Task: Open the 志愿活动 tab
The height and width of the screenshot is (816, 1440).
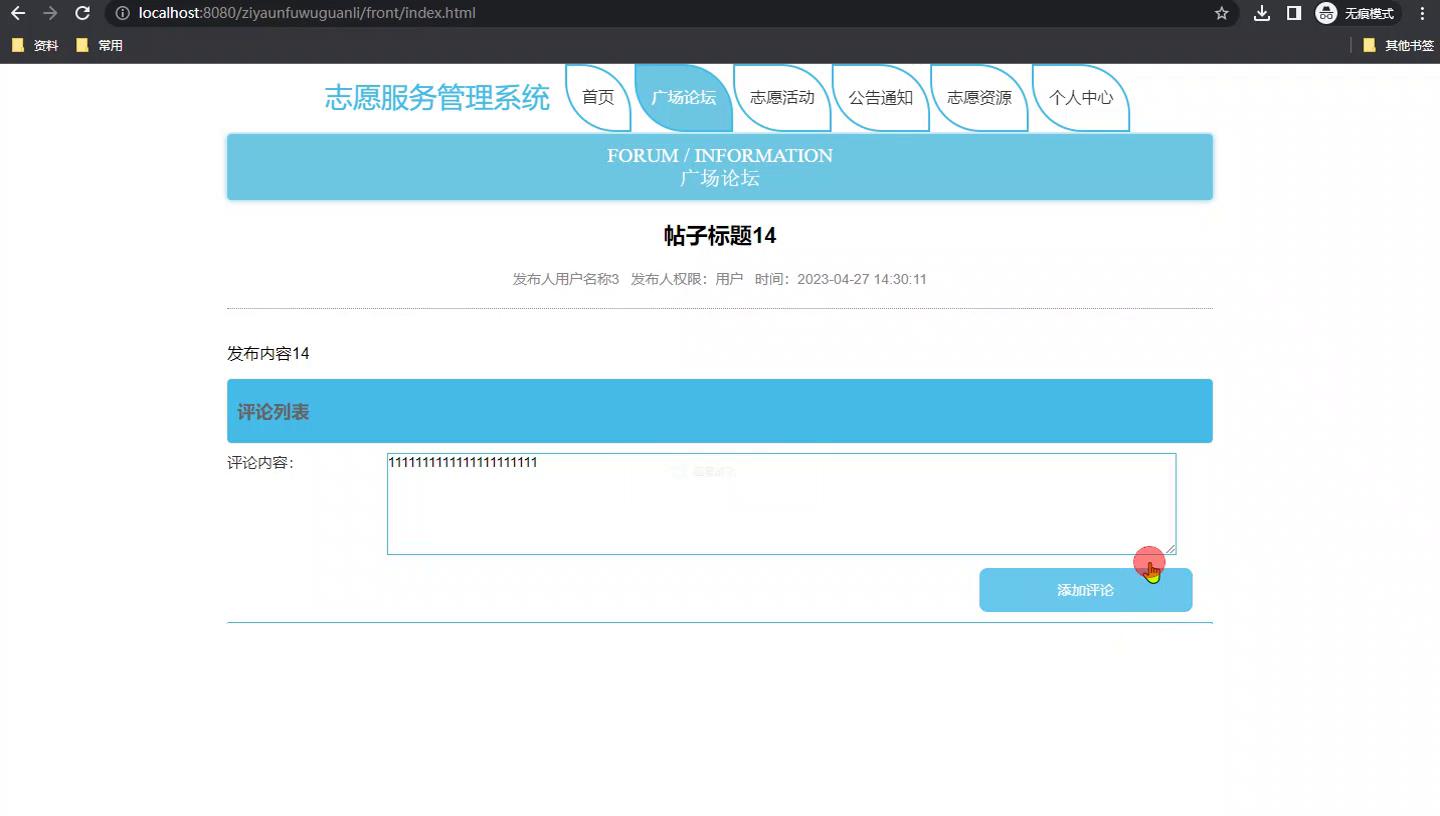Action: click(x=782, y=98)
